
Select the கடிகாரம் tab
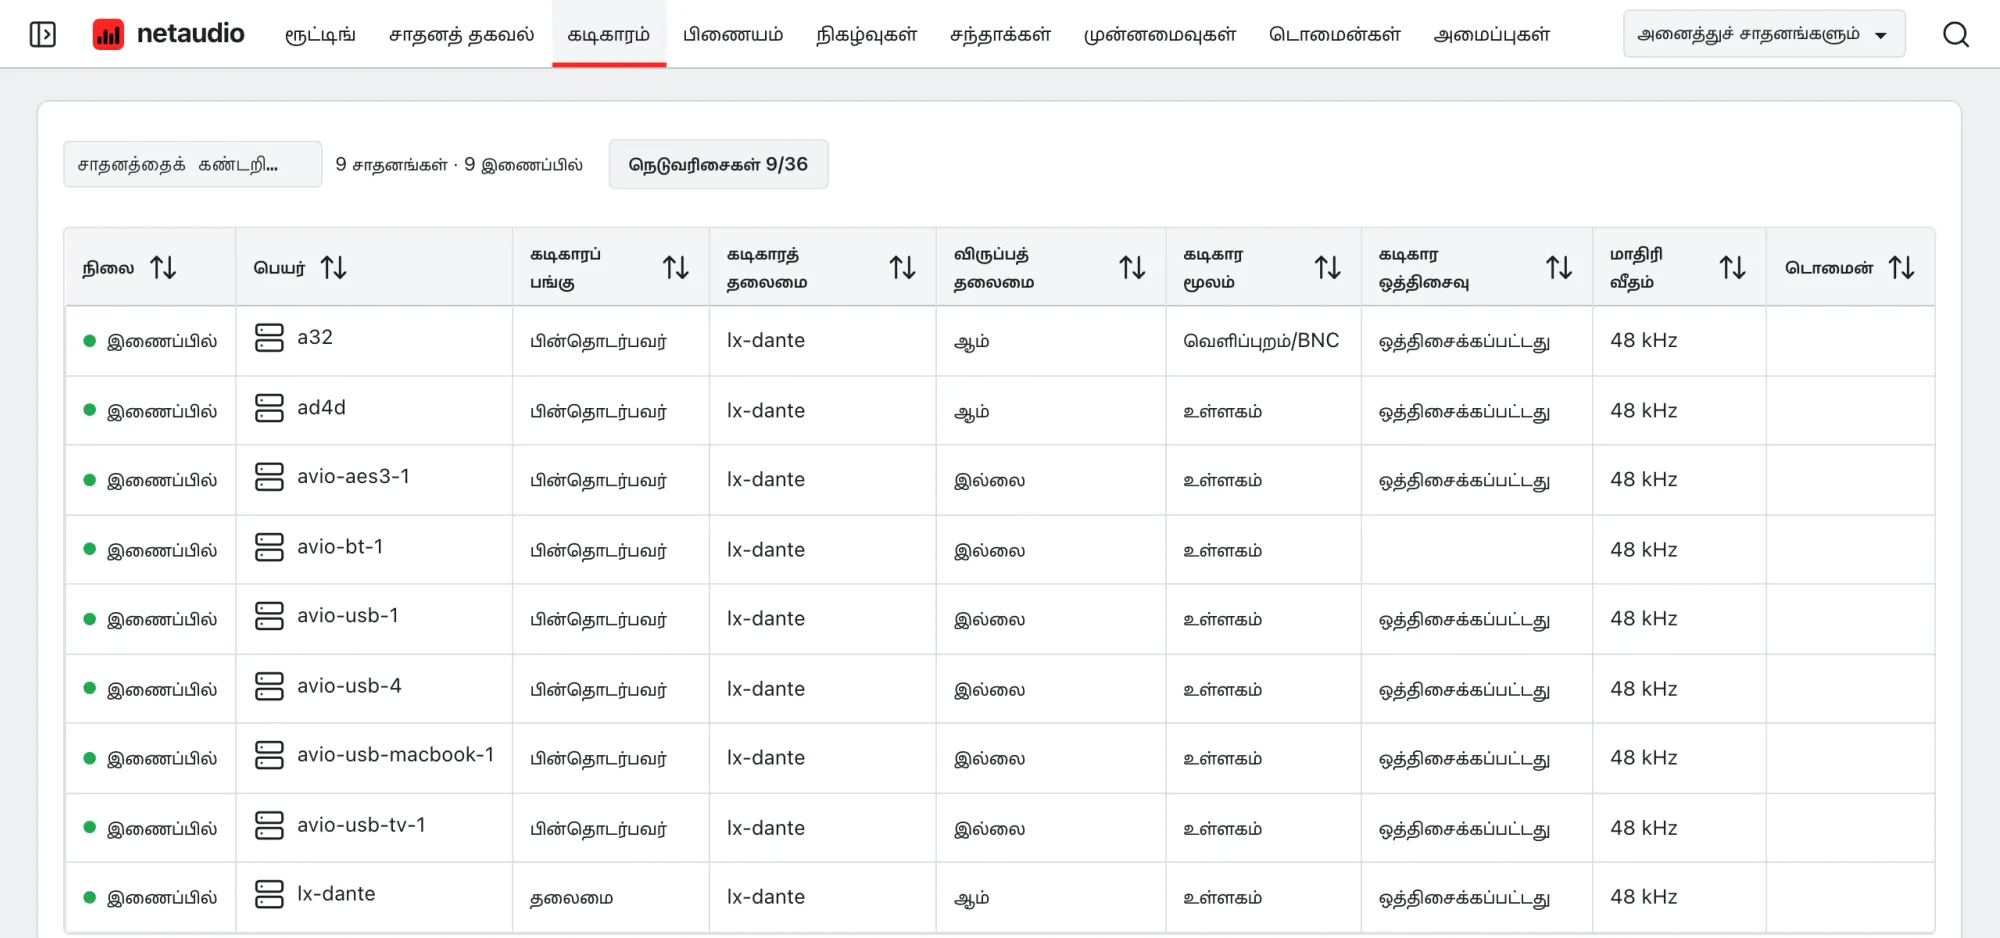609,34
